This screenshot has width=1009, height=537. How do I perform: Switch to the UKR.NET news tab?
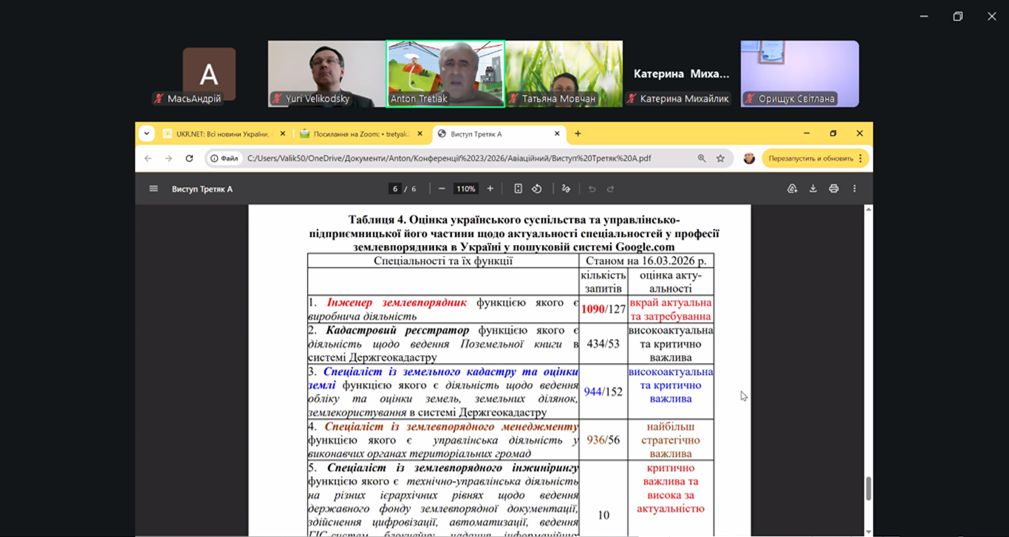point(215,133)
